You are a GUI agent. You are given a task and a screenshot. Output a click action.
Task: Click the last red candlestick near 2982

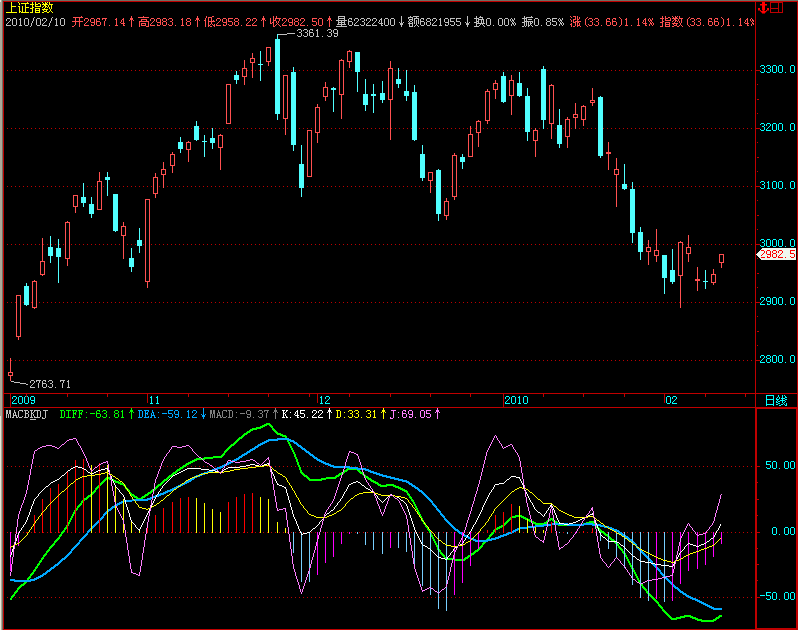[721, 259]
